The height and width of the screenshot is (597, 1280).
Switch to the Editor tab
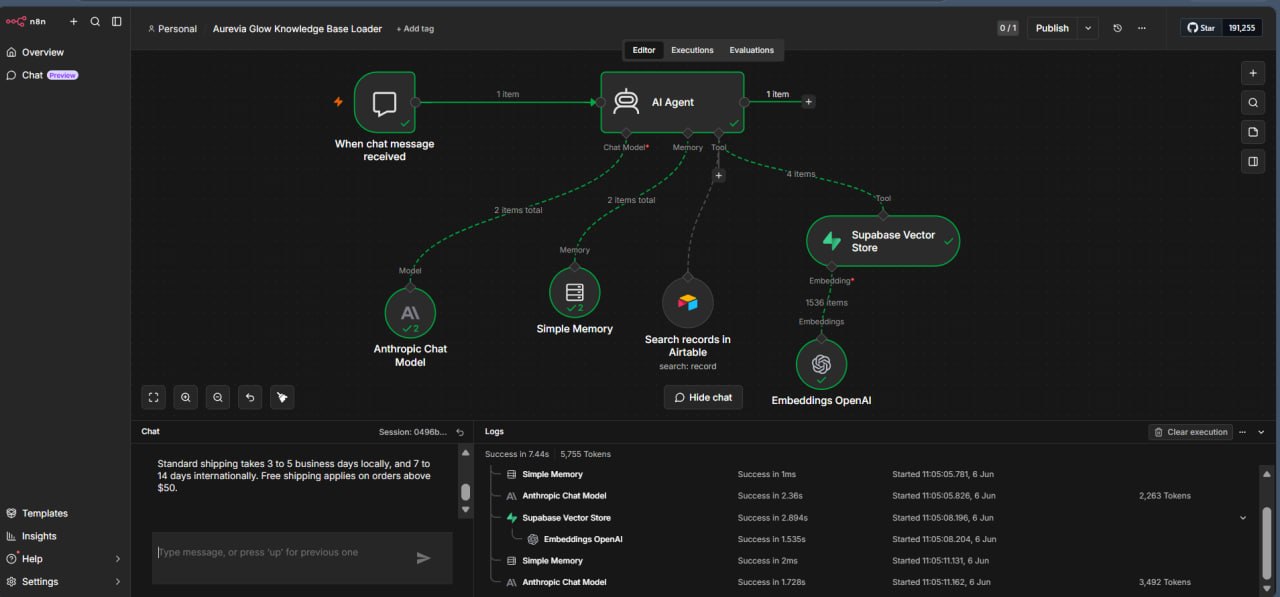(x=644, y=50)
